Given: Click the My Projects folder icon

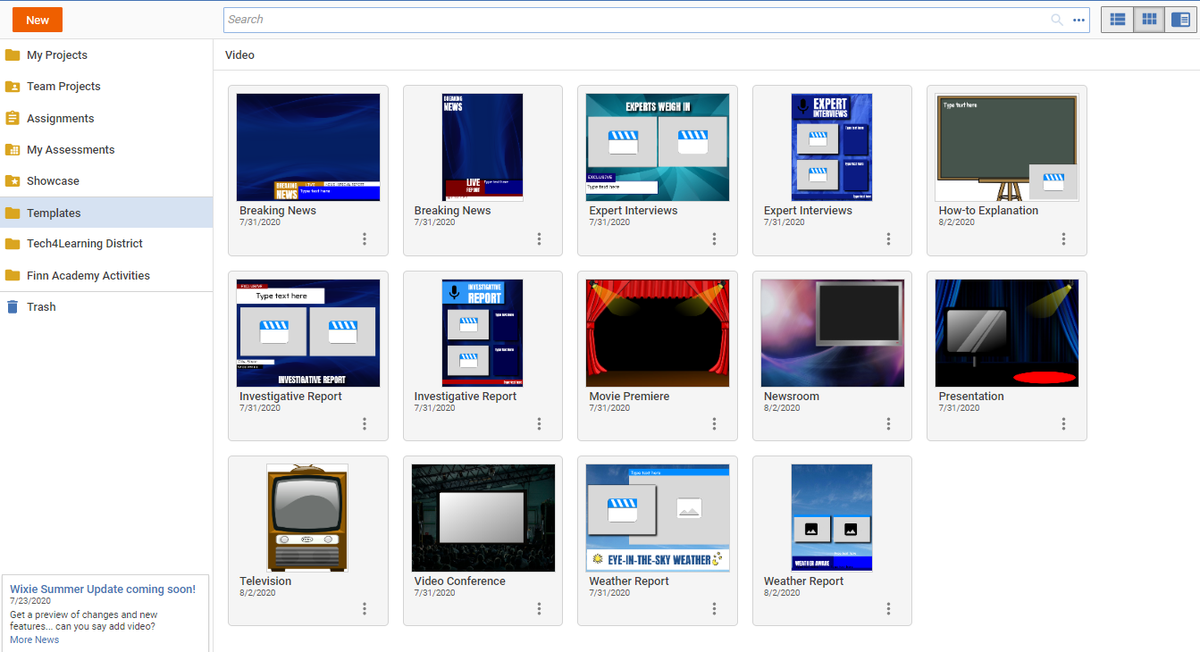Looking at the screenshot, I should (13, 55).
